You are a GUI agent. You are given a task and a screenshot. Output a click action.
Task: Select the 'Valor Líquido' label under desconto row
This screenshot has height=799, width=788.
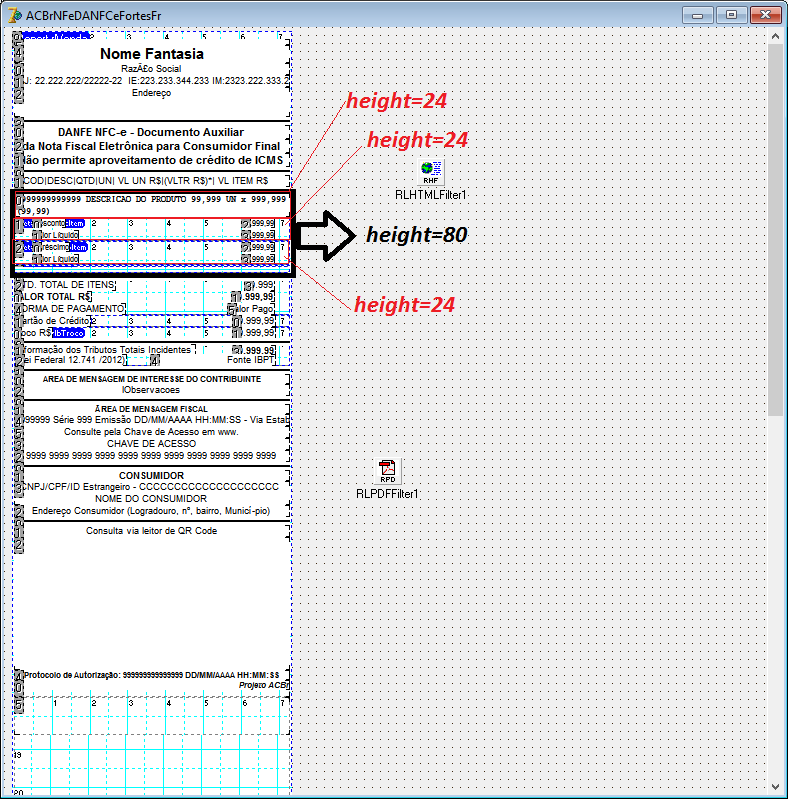(57, 235)
